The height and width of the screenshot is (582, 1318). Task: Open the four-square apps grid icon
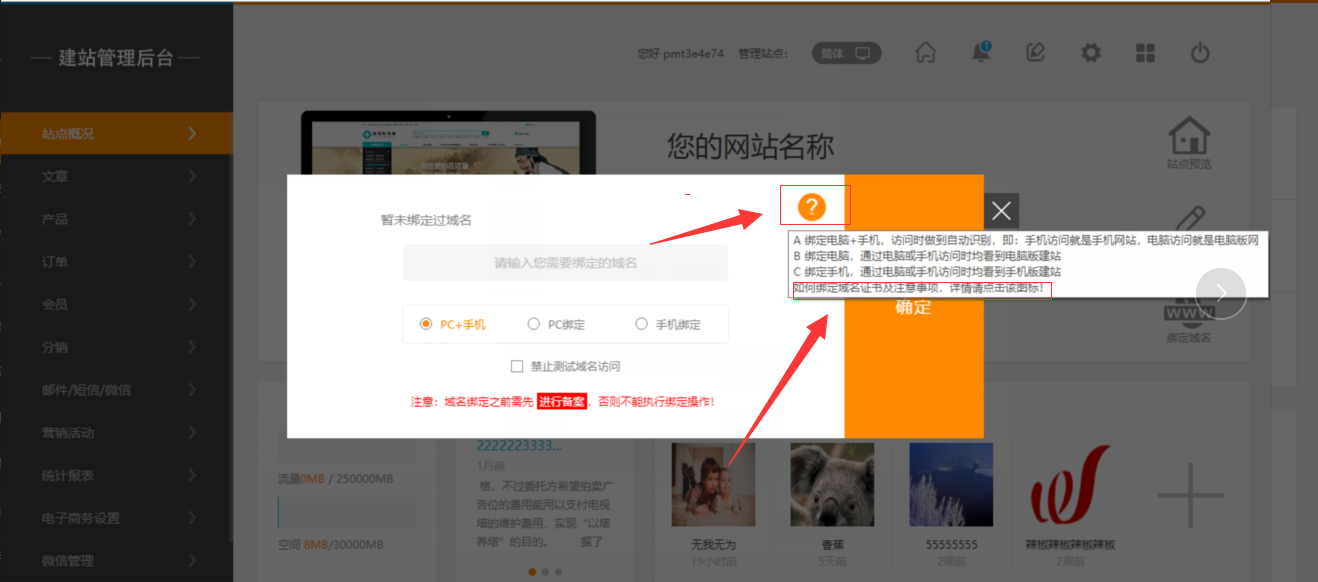point(1146,53)
